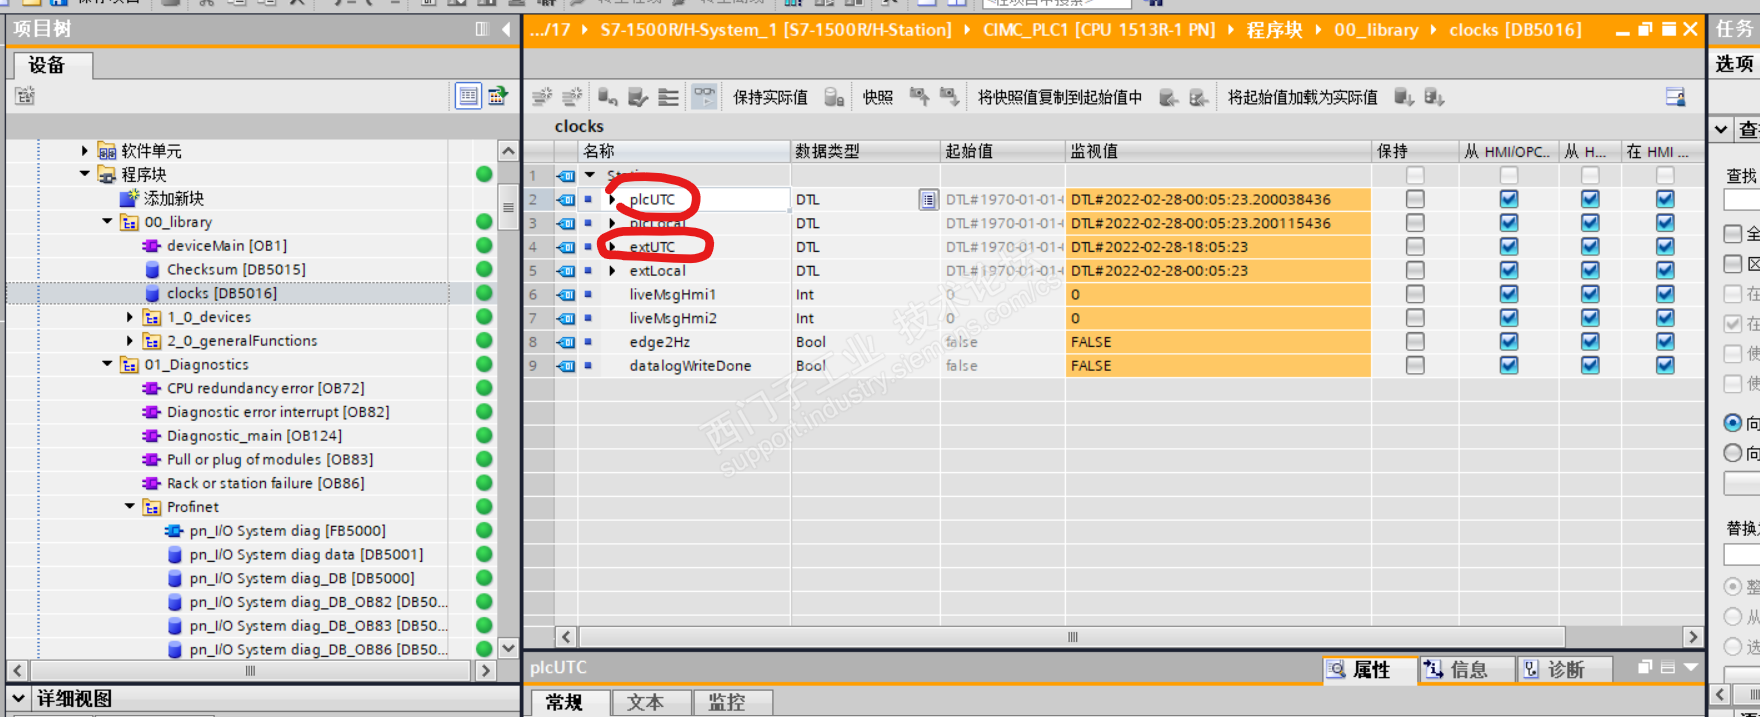The width and height of the screenshot is (1760, 717).
Task: Click the collapse project tree arrow icon
Action: 506,29
